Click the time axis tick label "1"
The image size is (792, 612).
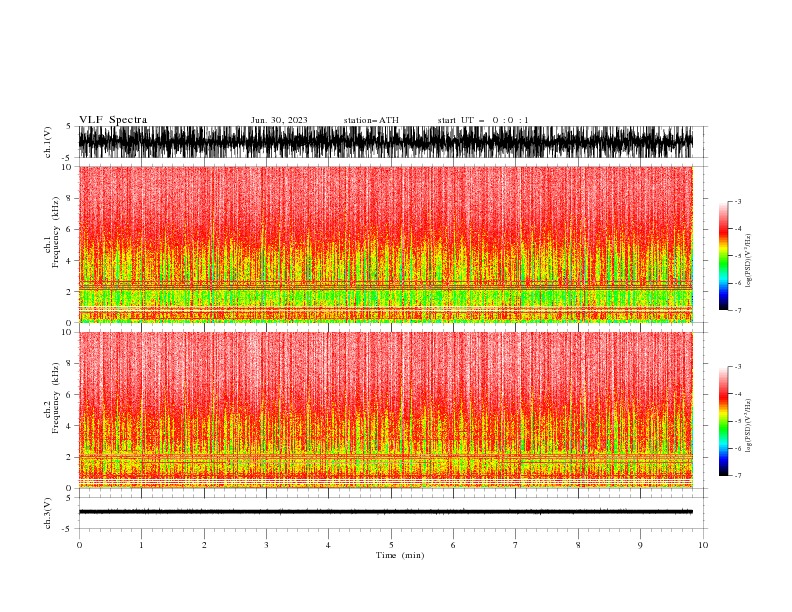(x=141, y=545)
